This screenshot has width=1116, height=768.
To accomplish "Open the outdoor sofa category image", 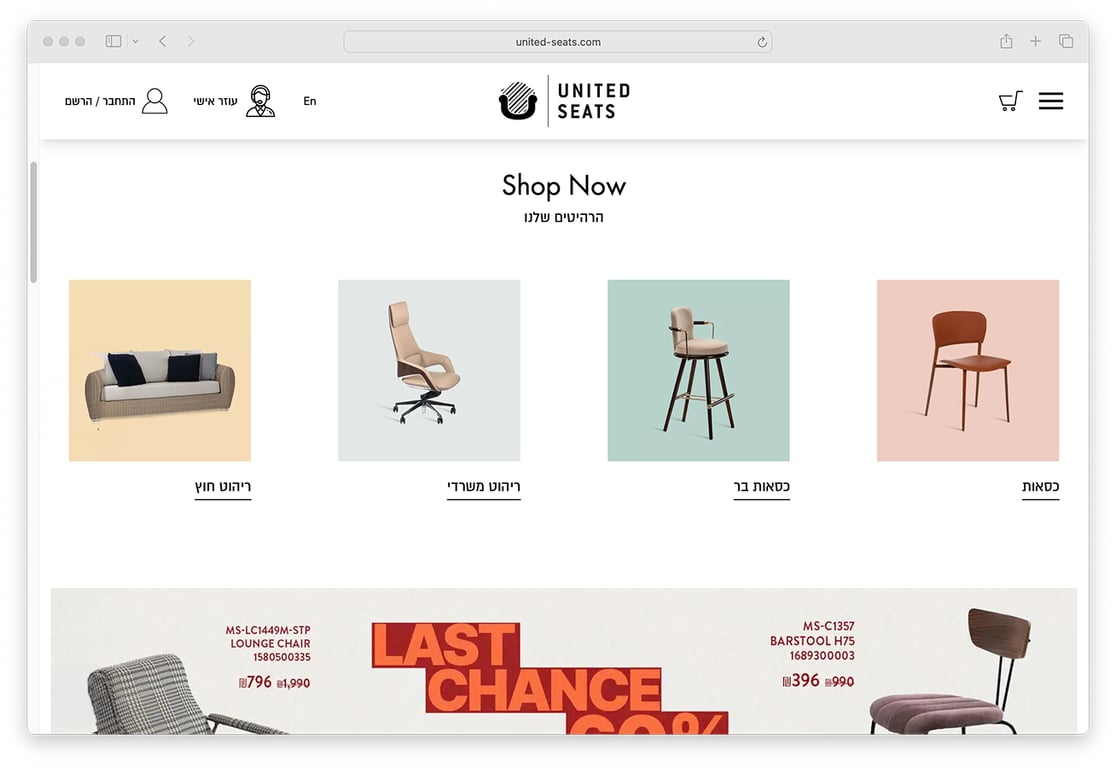I will [160, 370].
